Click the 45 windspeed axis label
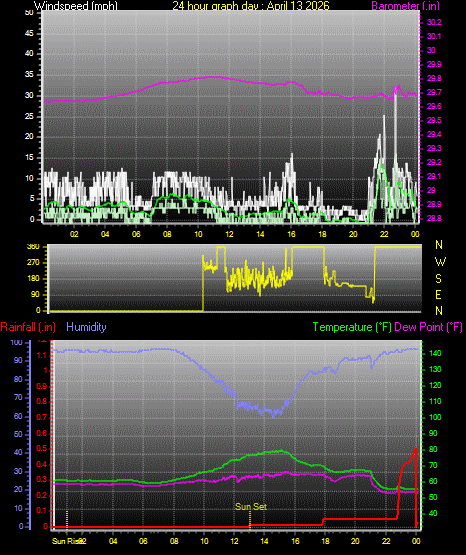Viewport: 466px width, 555px height. (x=30, y=34)
